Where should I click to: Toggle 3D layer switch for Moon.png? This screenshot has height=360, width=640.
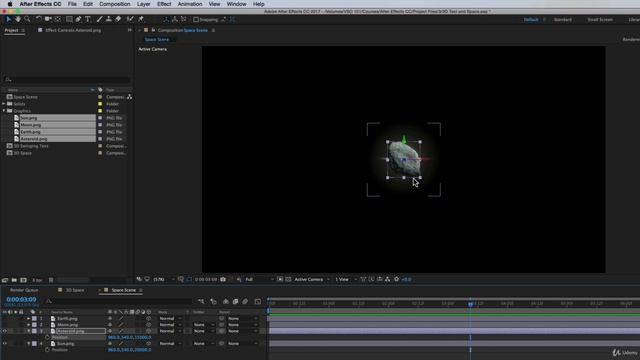pos(149,325)
